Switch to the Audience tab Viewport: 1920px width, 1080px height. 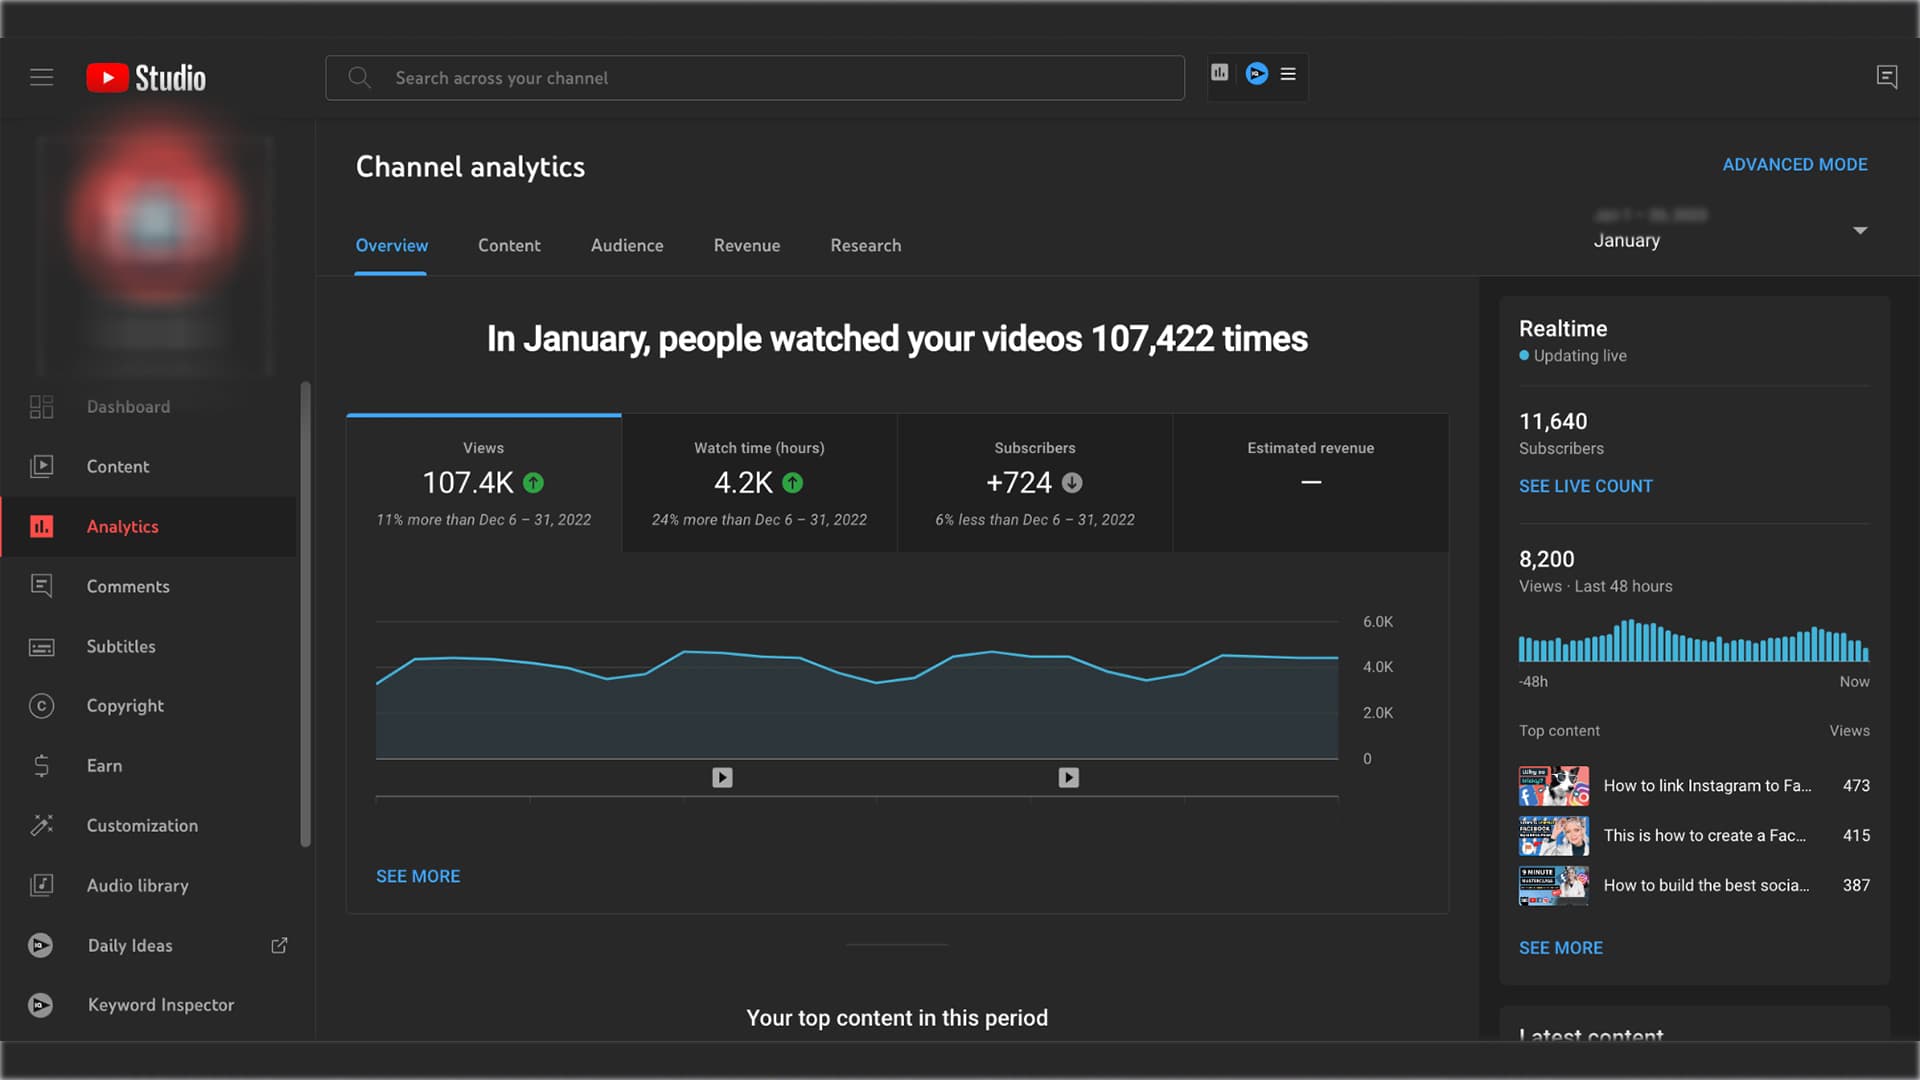point(626,246)
